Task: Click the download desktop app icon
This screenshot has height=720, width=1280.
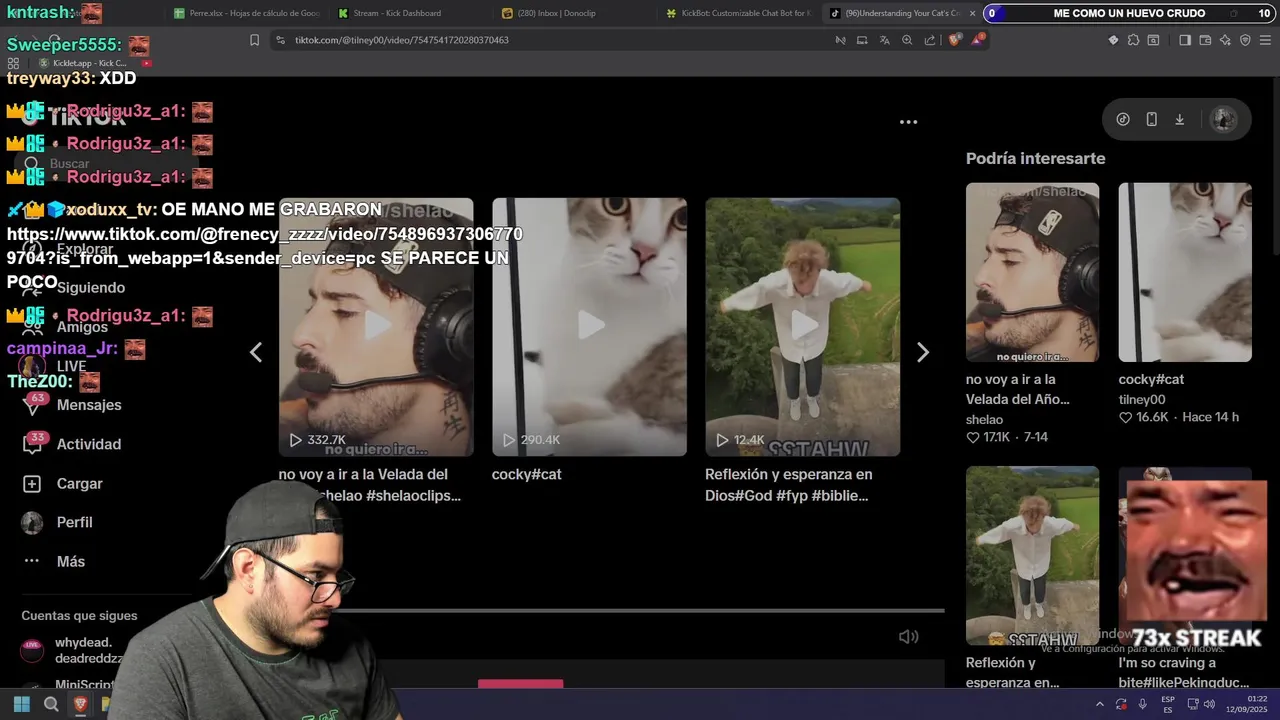Action: pyautogui.click(x=1179, y=119)
